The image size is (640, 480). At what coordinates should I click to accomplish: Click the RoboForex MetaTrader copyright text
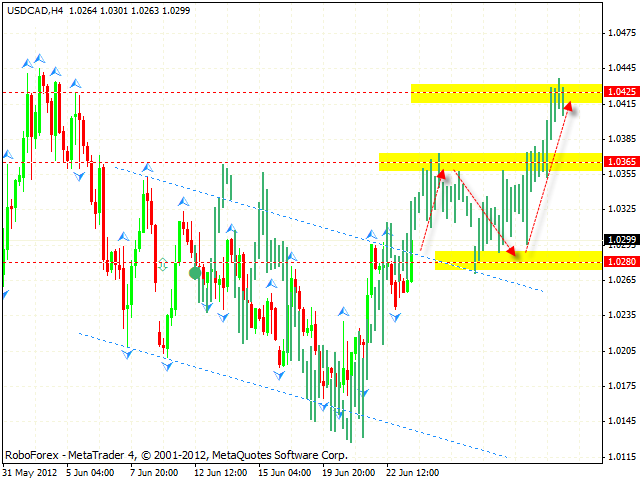coord(140,452)
